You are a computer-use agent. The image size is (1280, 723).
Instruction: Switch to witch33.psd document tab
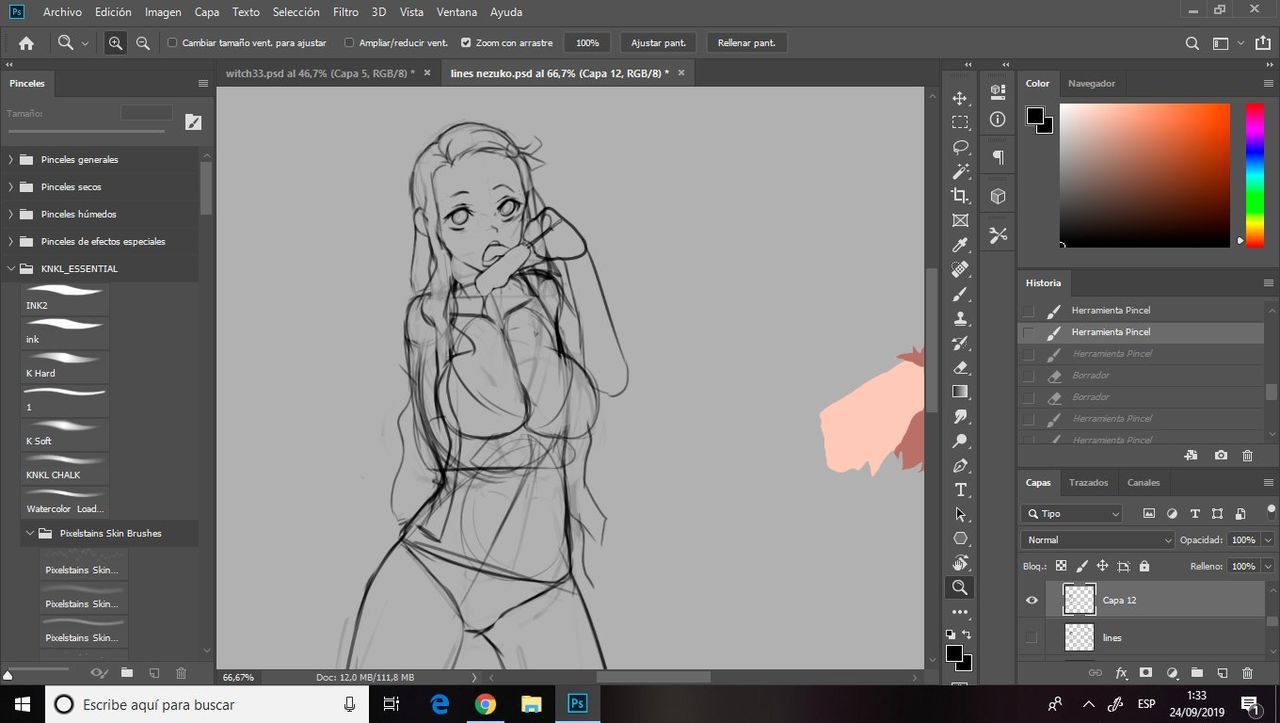coord(320,73)
